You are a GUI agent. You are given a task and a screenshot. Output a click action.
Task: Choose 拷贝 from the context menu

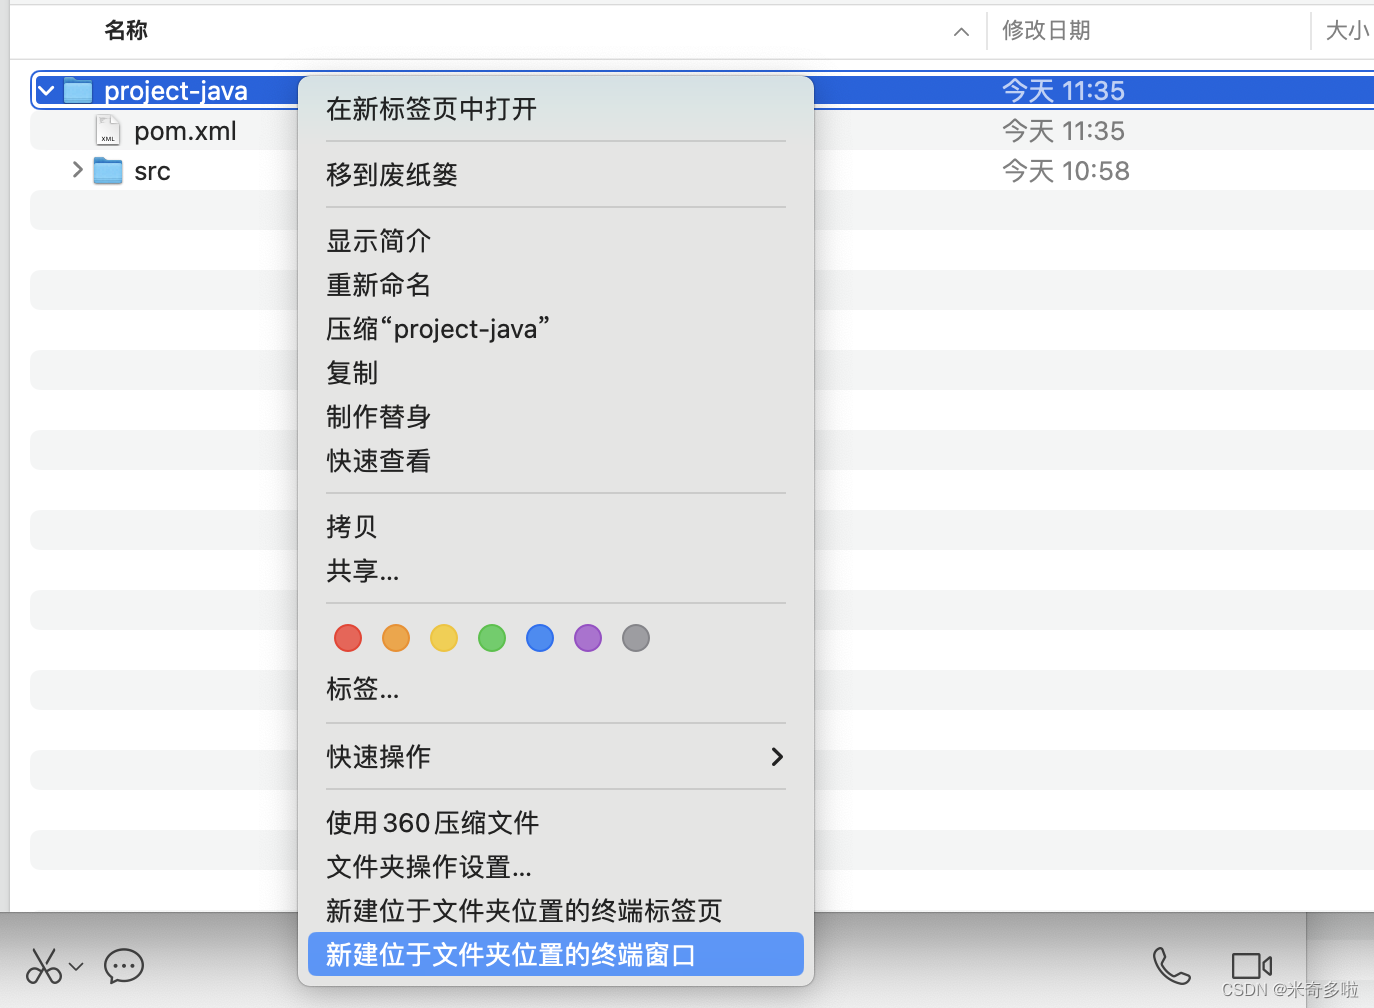click(556, 526)
